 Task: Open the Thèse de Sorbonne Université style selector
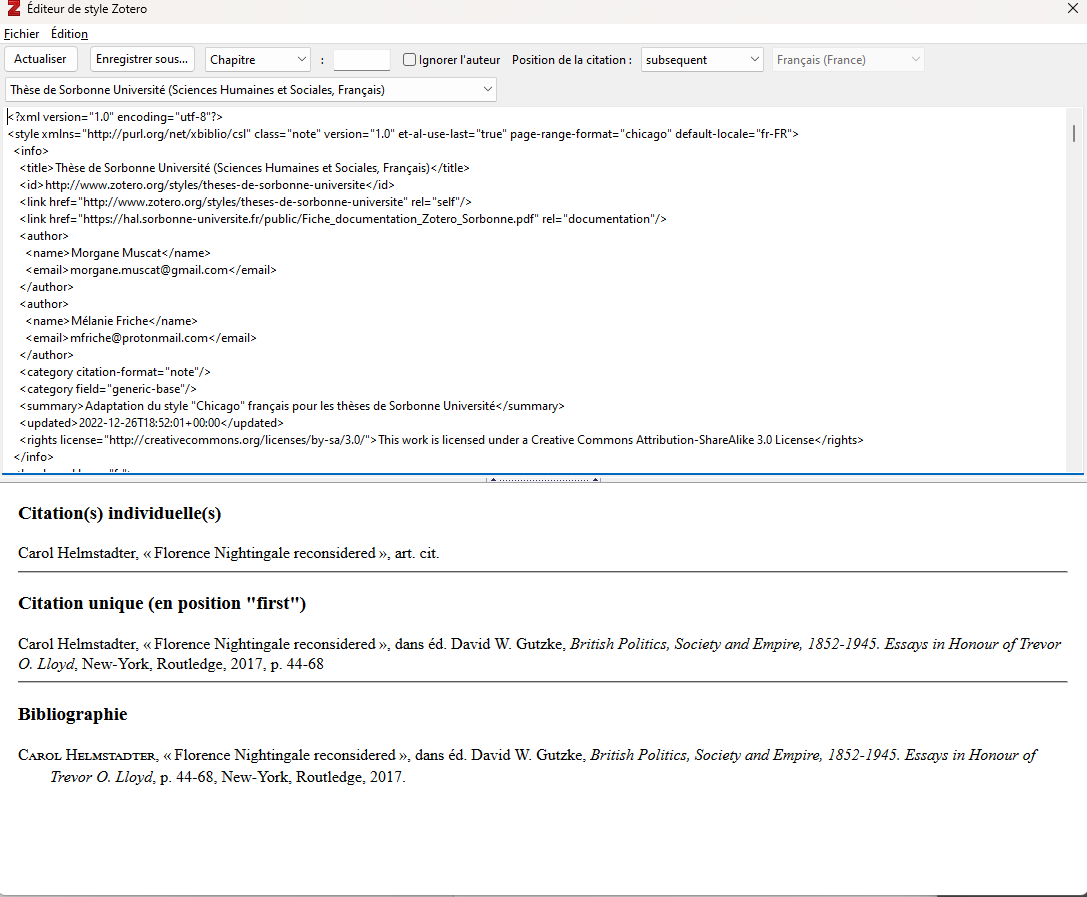pos(250,89)
